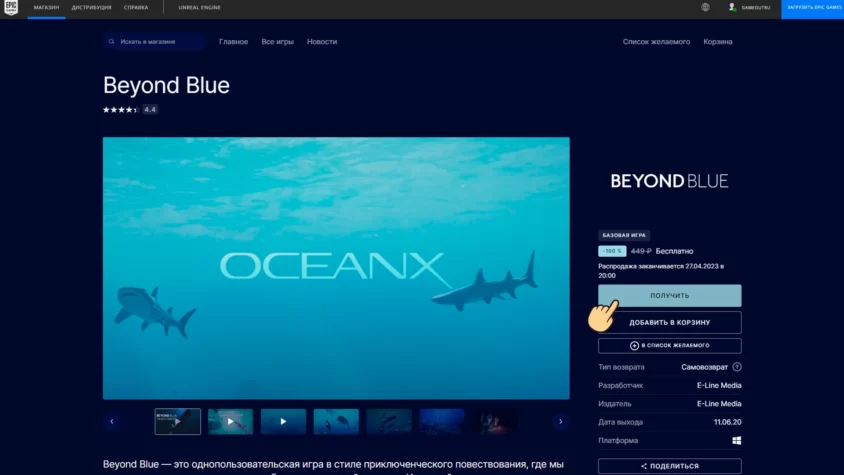
Task: Click the Загрузить Epic Games button
Action: coord(812,8)
